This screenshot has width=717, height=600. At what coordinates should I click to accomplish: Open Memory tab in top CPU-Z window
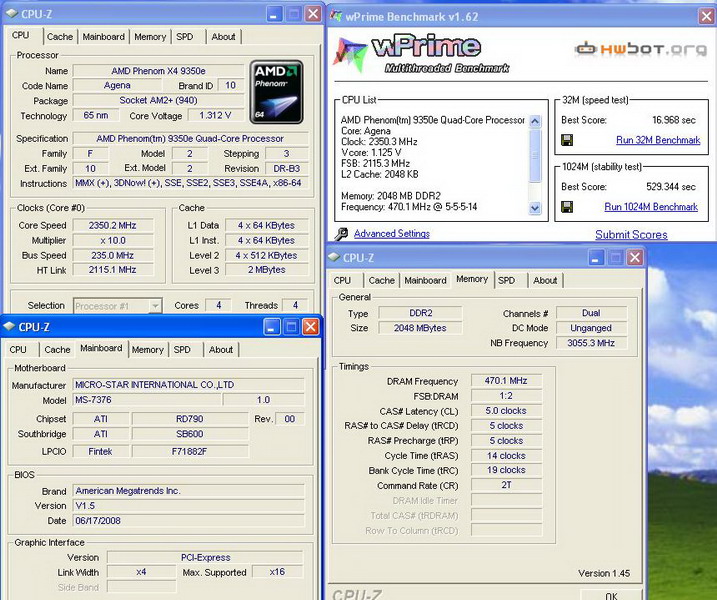tap(150, 37)
